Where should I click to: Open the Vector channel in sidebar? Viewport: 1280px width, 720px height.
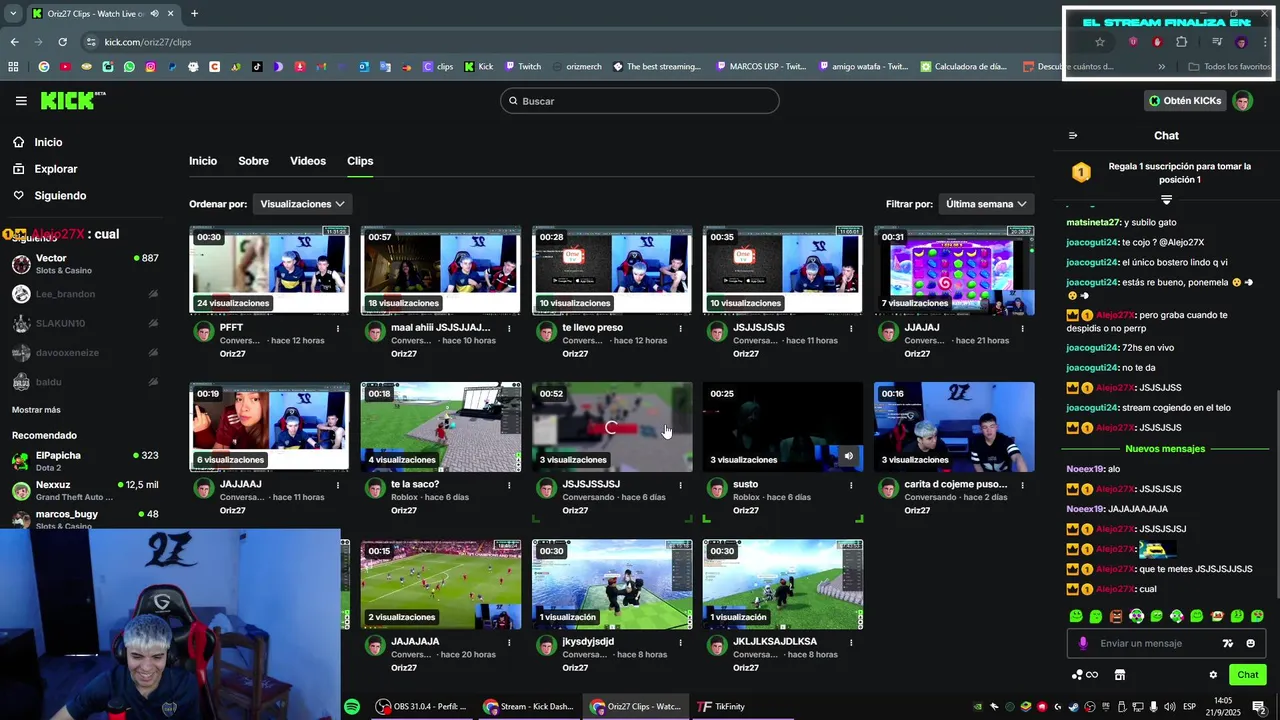(x=85, y=264)
